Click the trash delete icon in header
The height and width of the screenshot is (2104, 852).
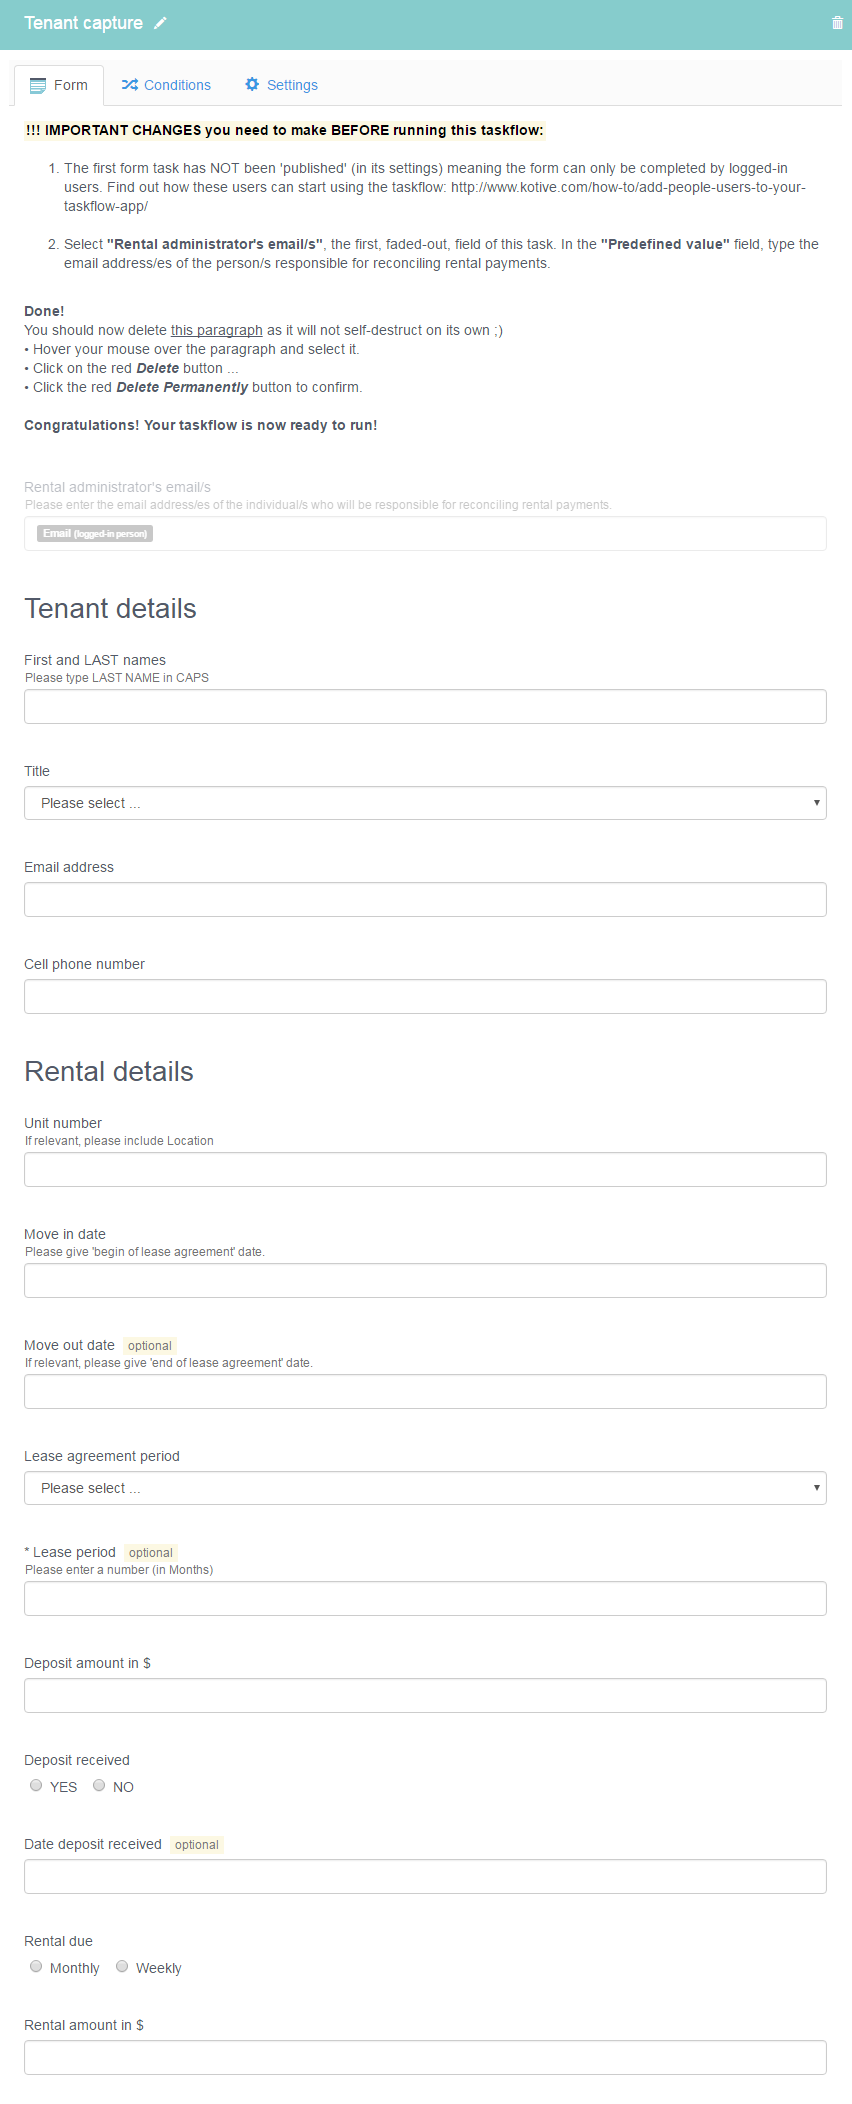837,23
